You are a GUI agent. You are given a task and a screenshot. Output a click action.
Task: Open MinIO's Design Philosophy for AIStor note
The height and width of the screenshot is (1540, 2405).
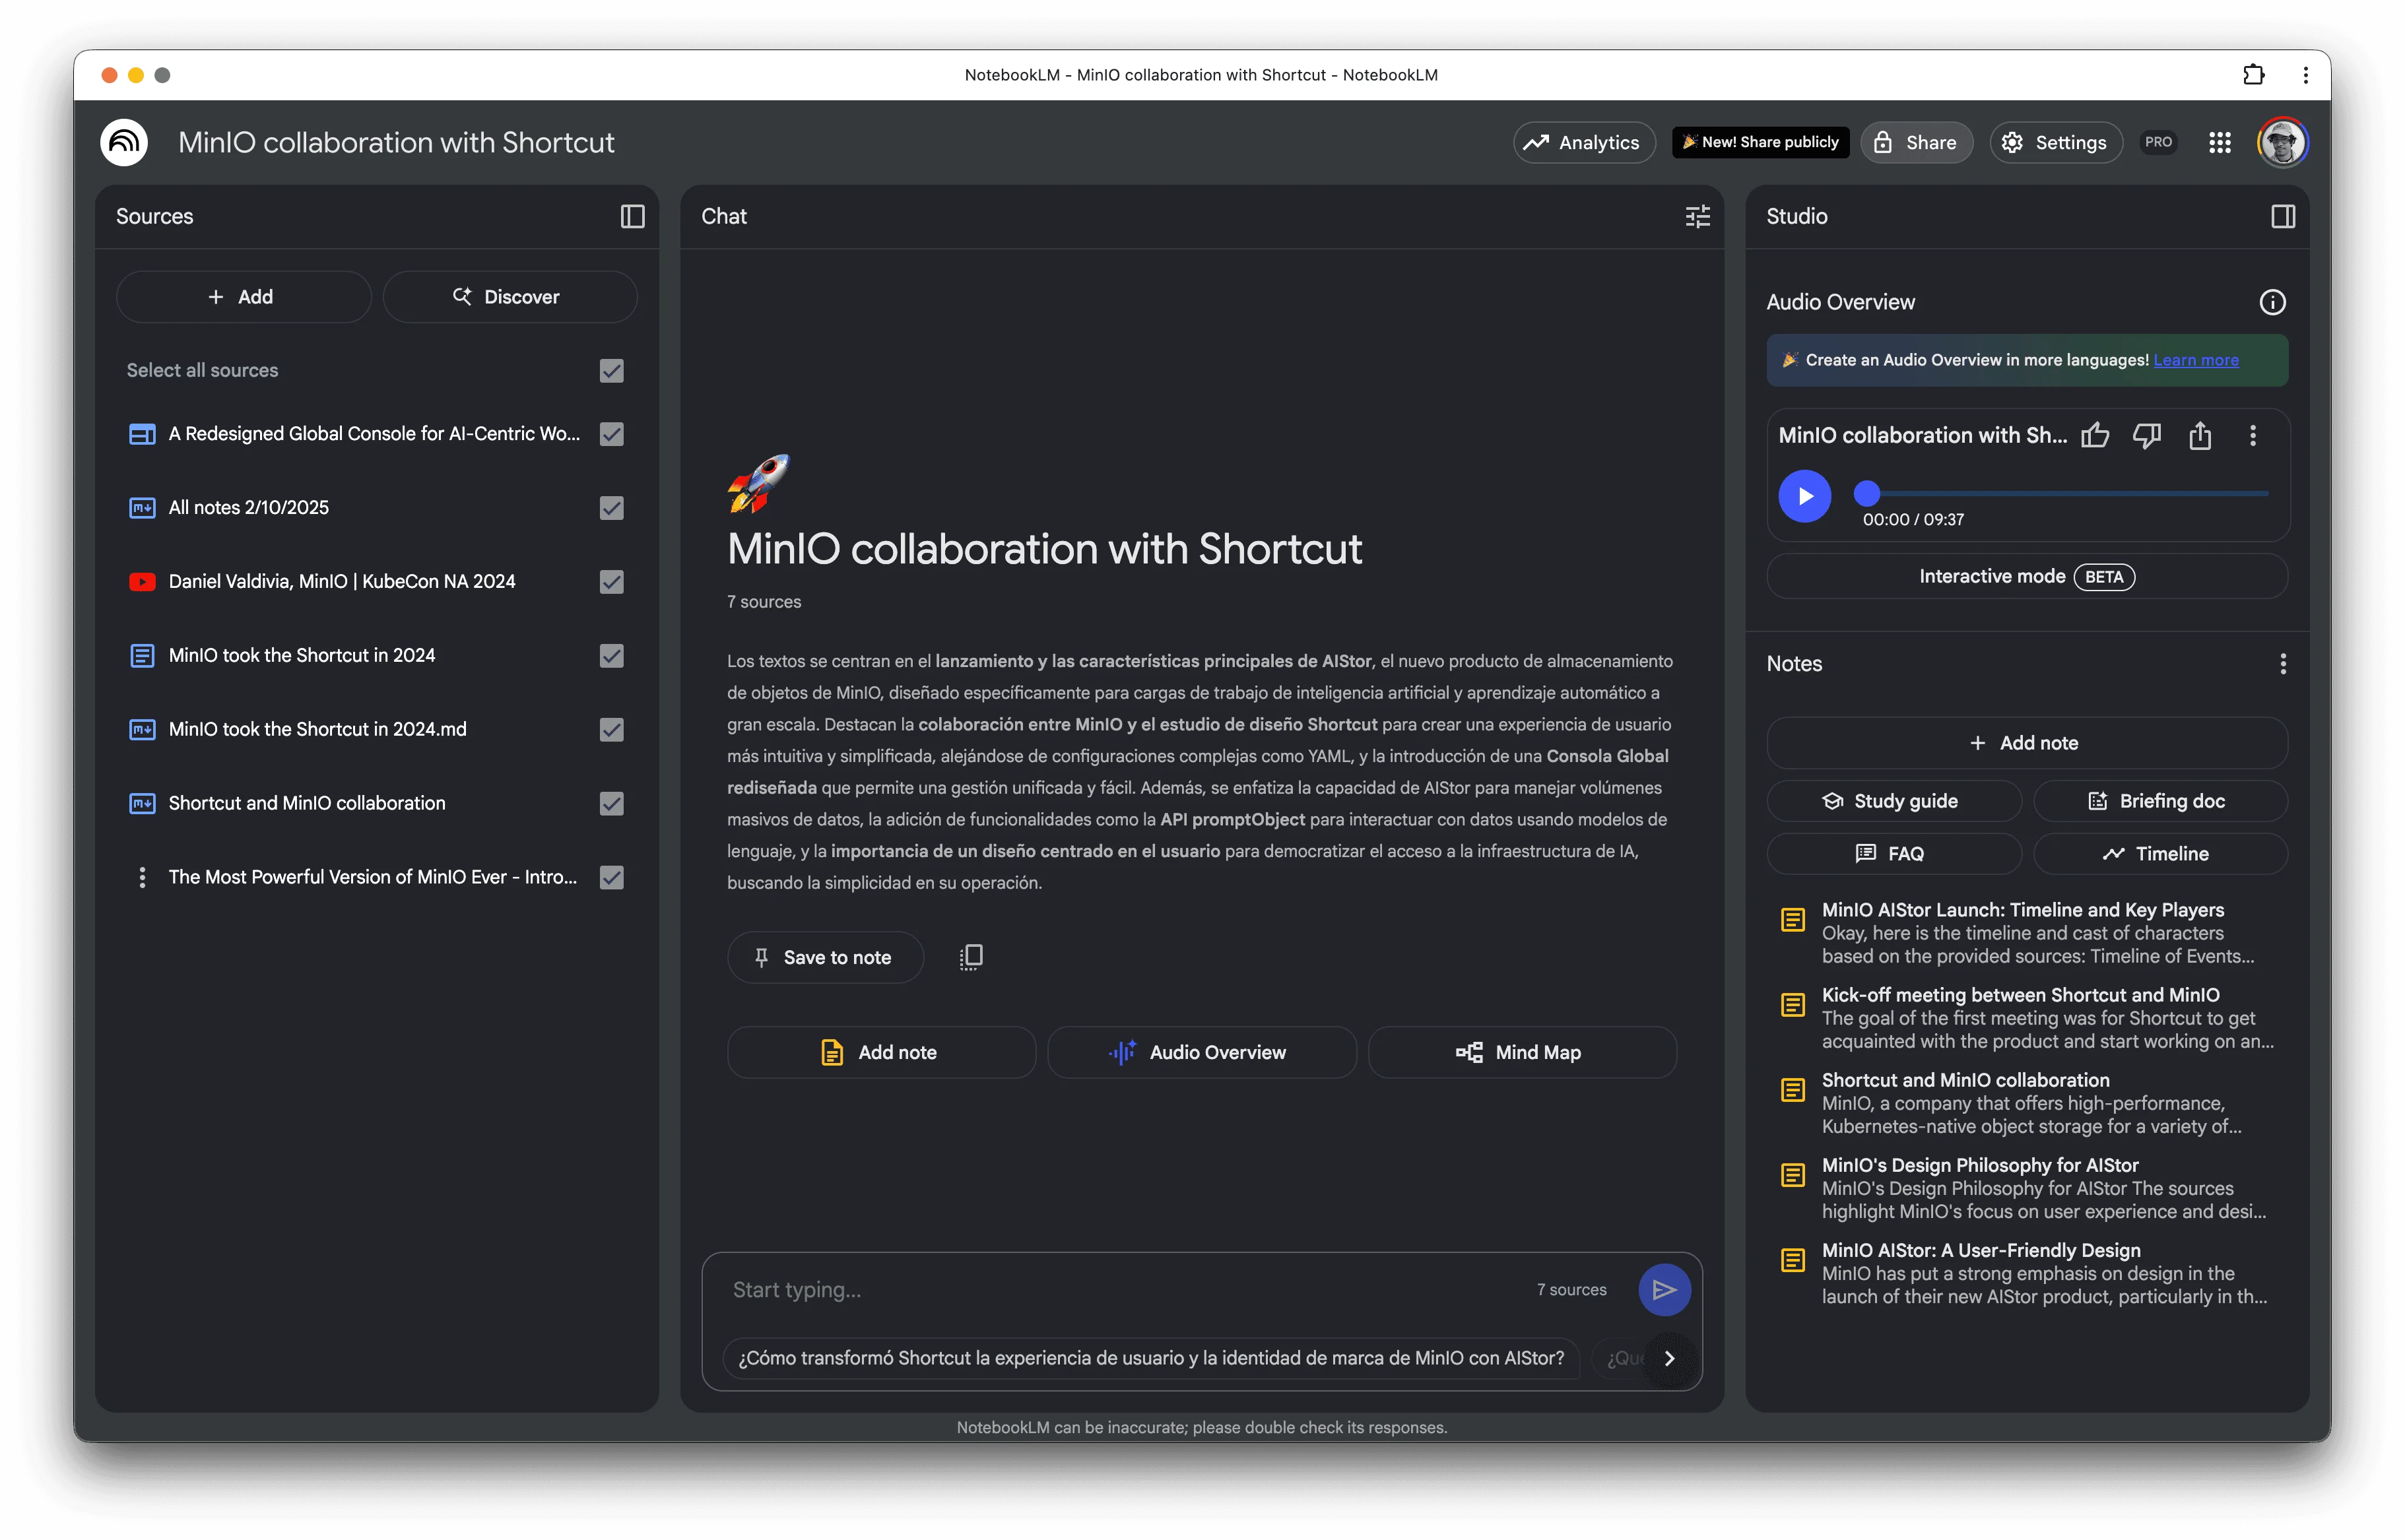(x=2027, y=1188)
